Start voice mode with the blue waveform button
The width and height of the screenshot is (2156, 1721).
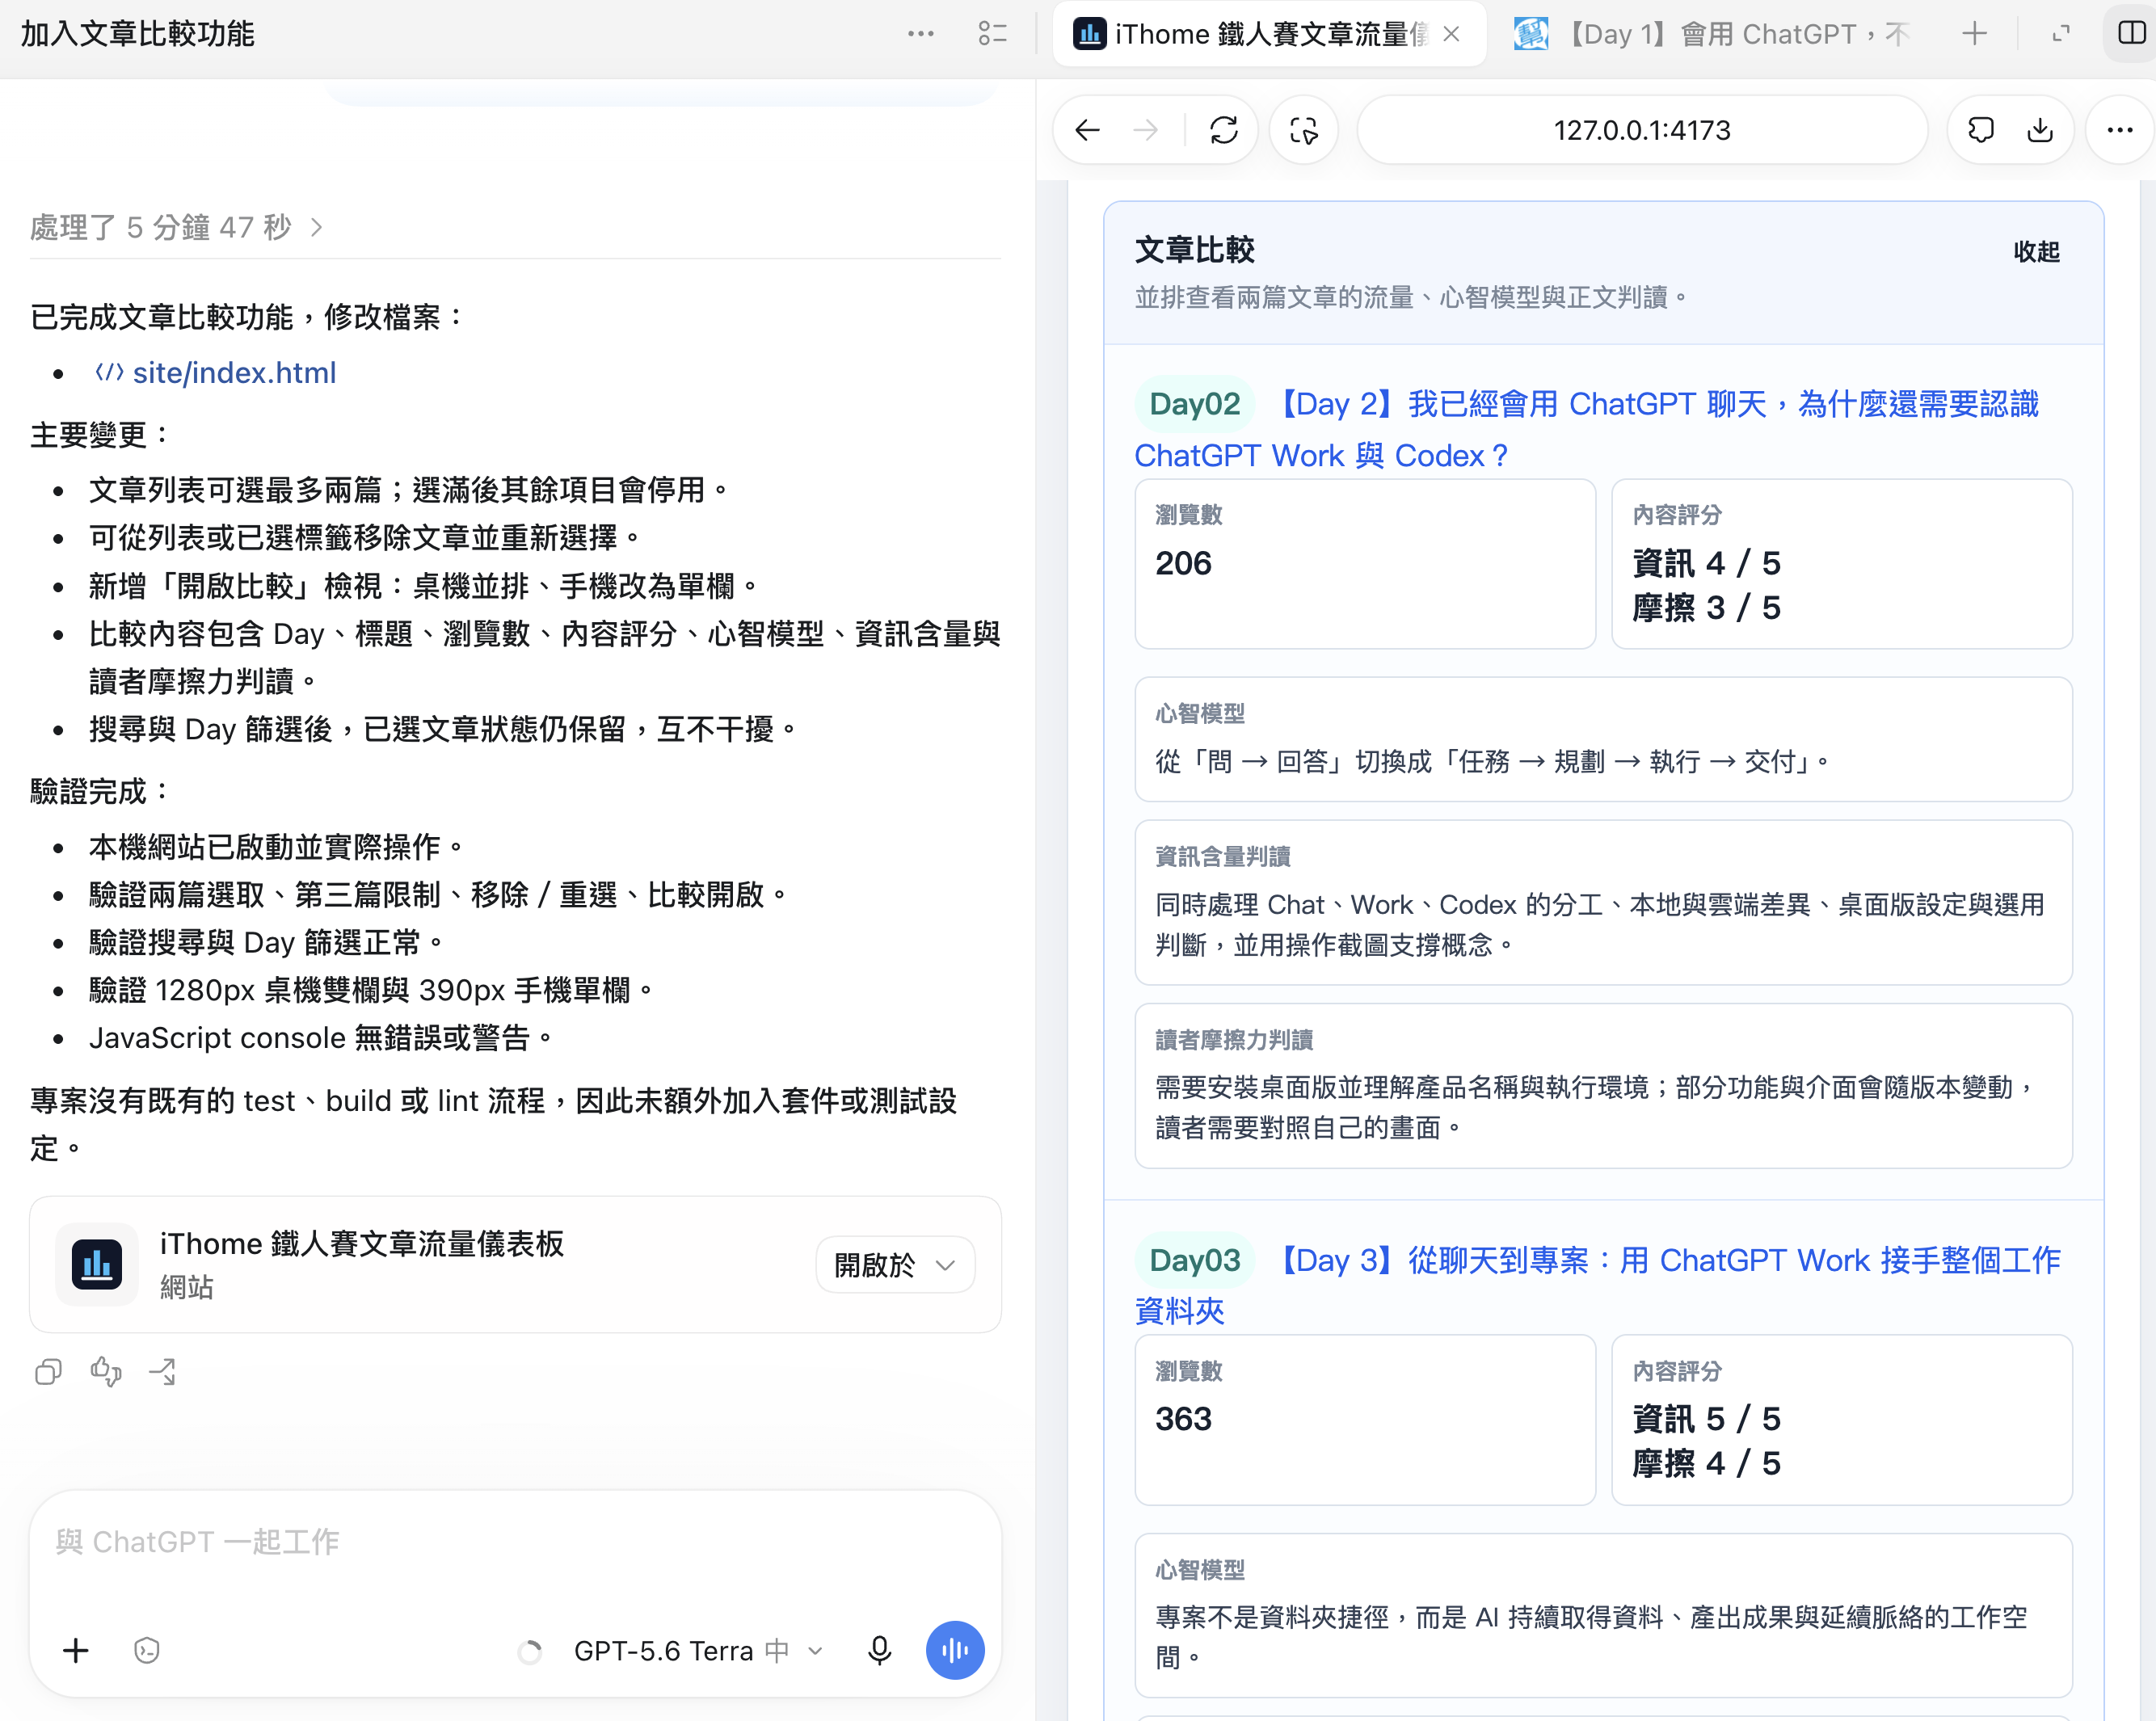coord(955,1651)
